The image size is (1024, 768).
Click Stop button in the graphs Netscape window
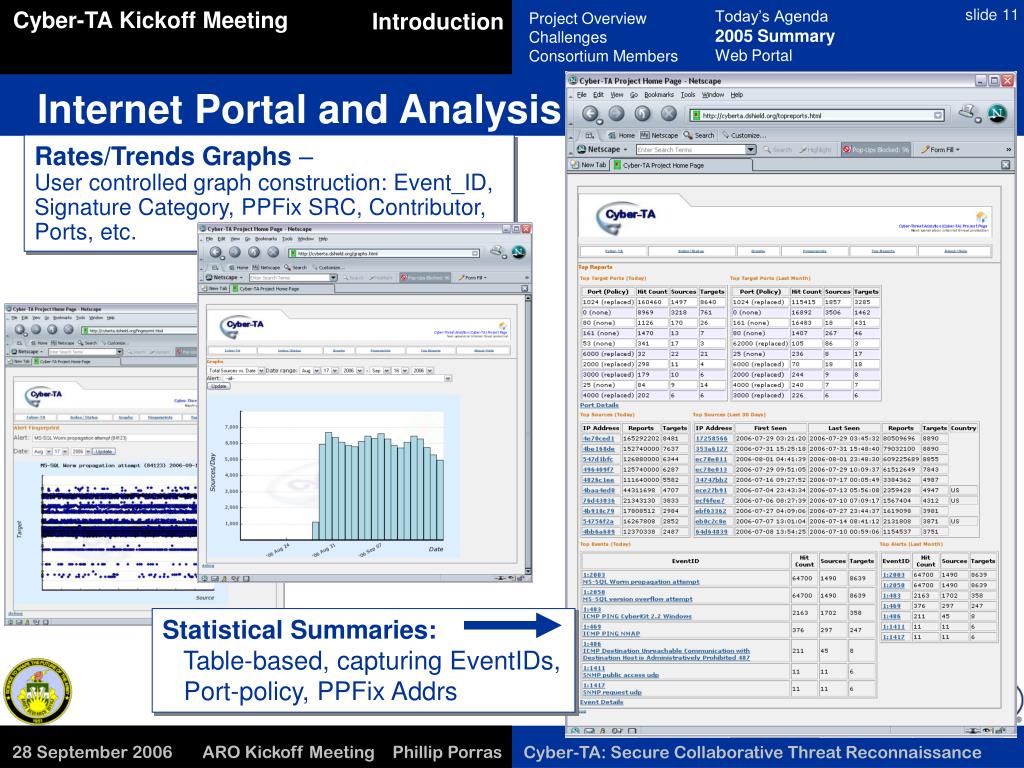(x=273, y=252)
